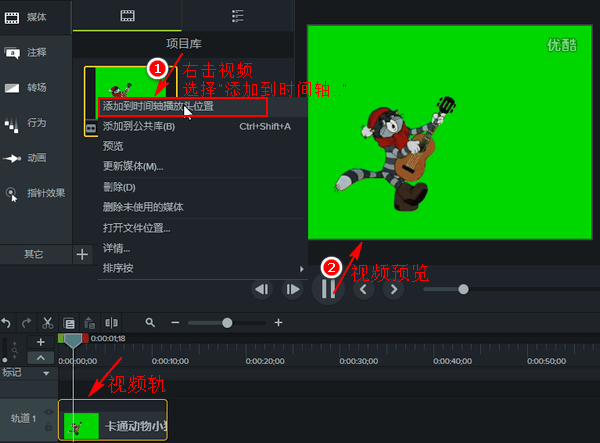Toggle visibility eye of 轨道 1
Screen dimensions: 600x443
click(49, 412)
